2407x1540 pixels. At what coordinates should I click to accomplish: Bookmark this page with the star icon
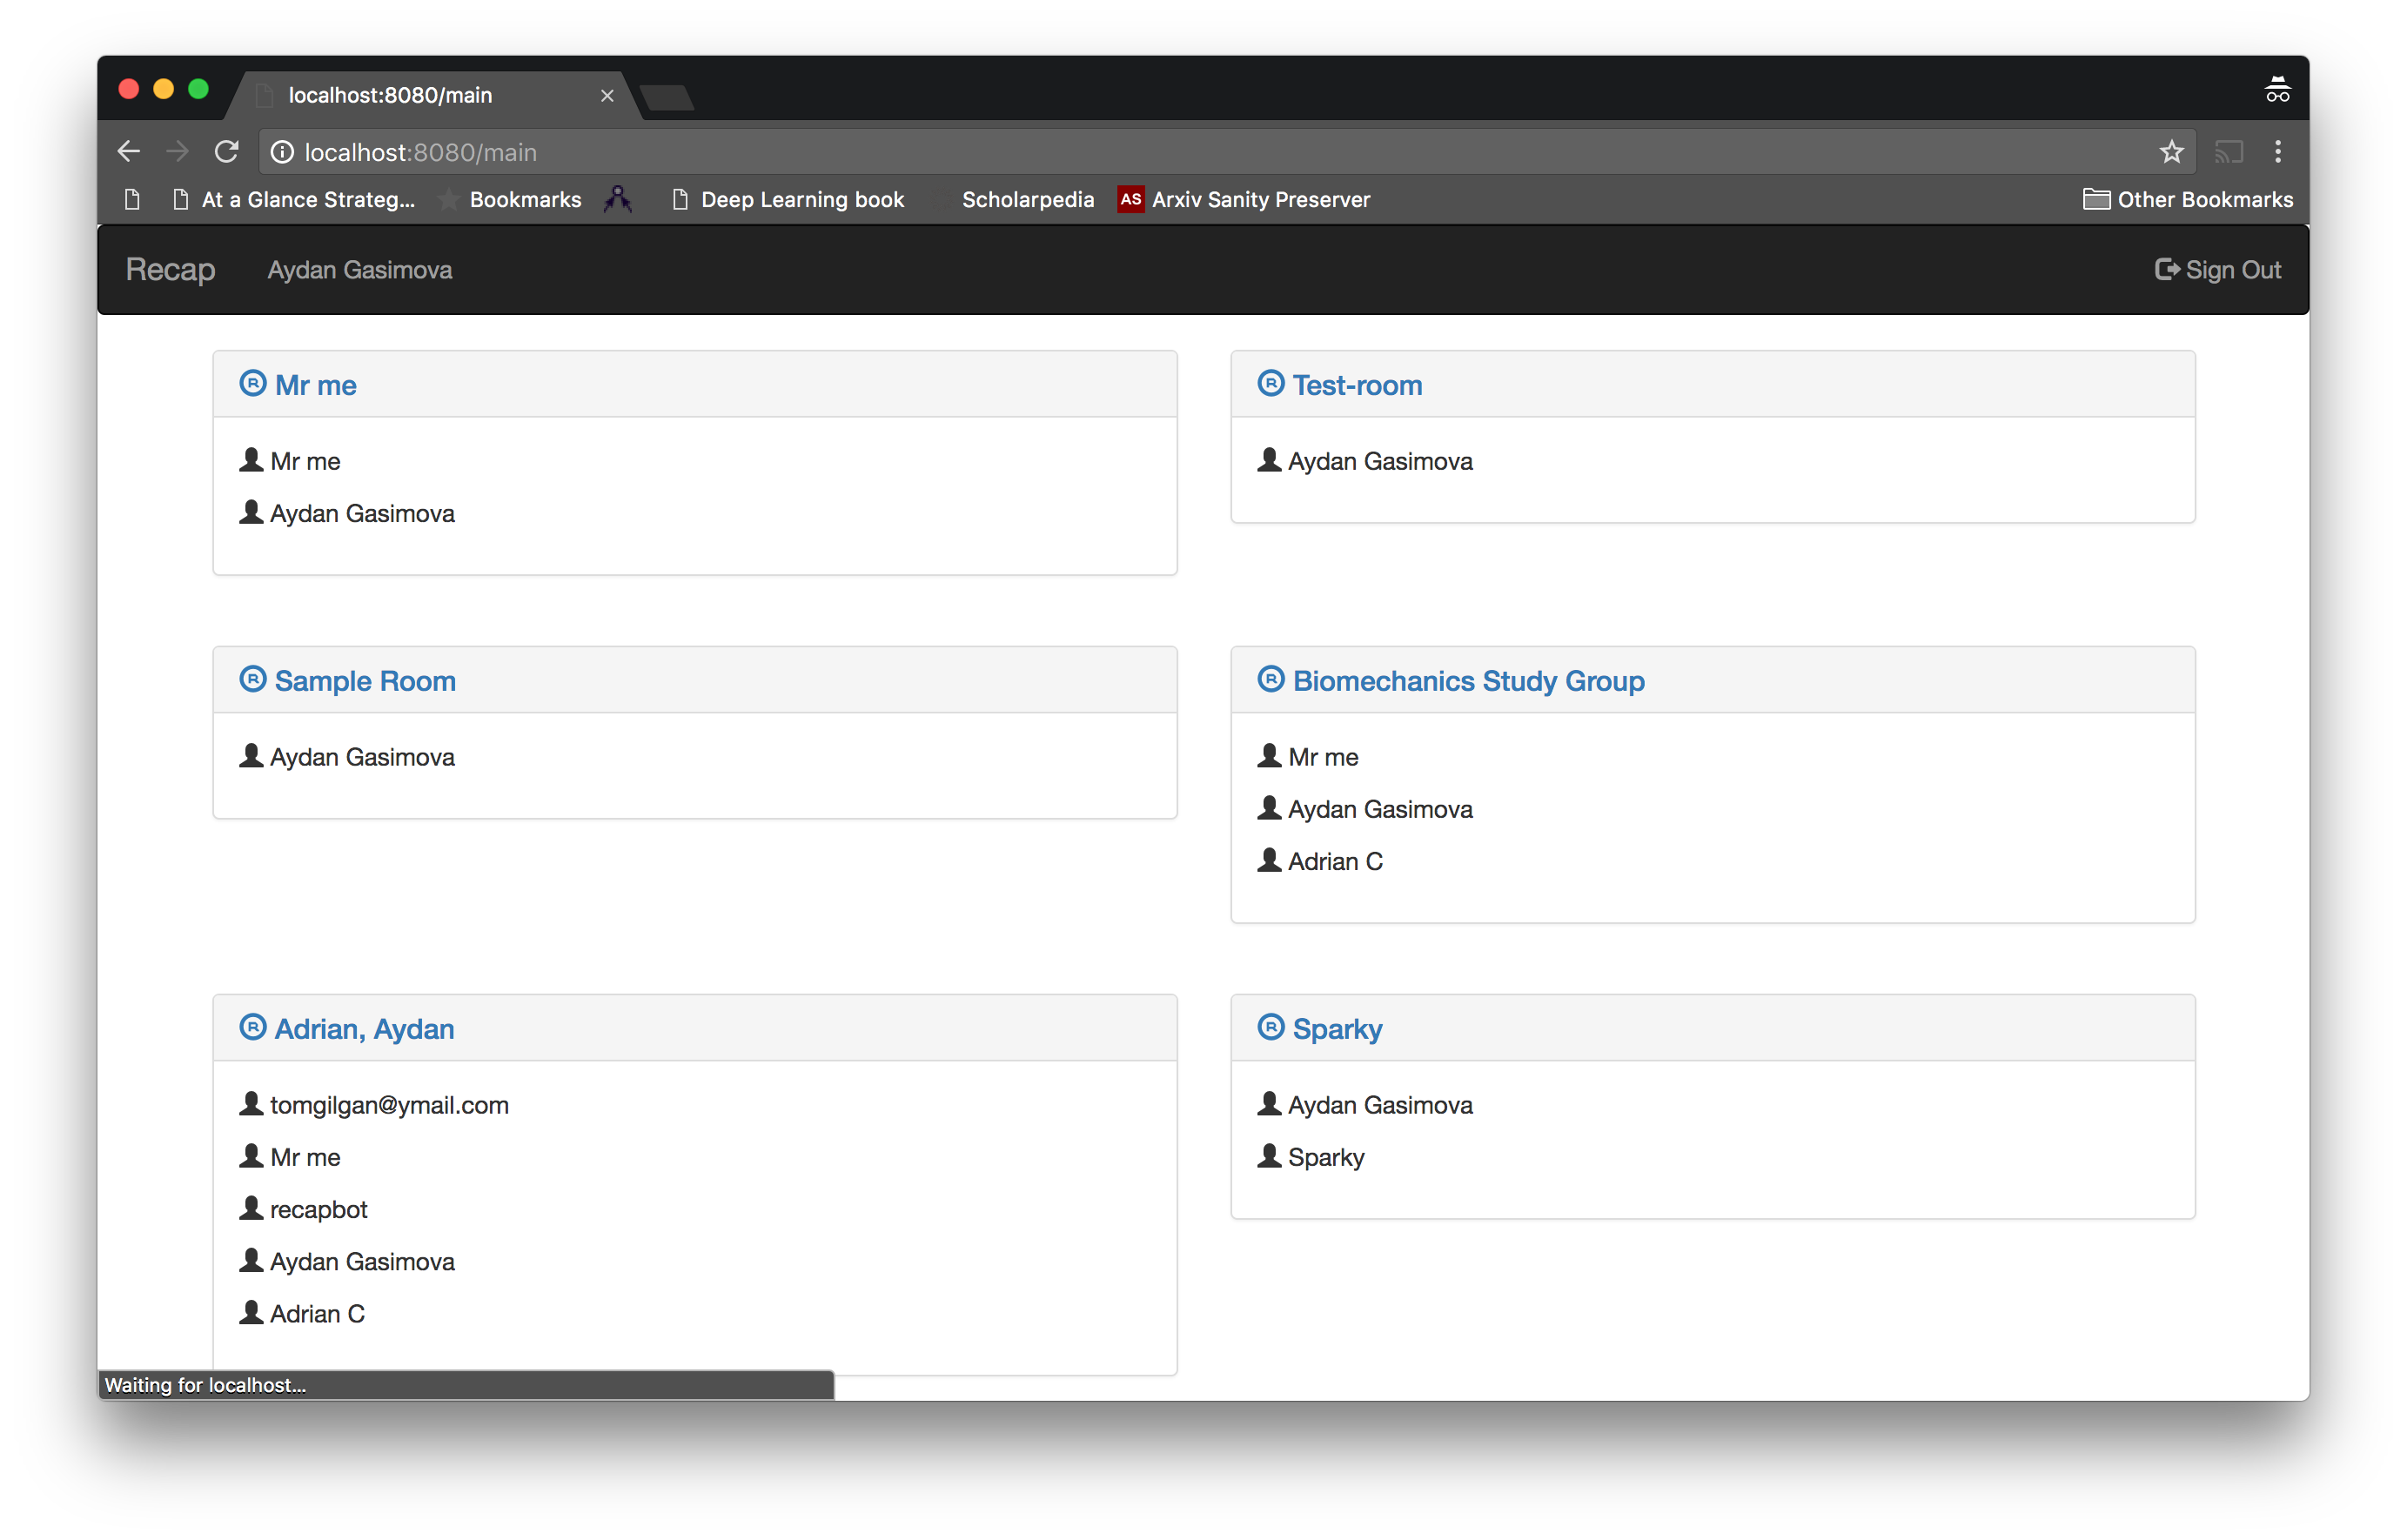coord(2171,152)
